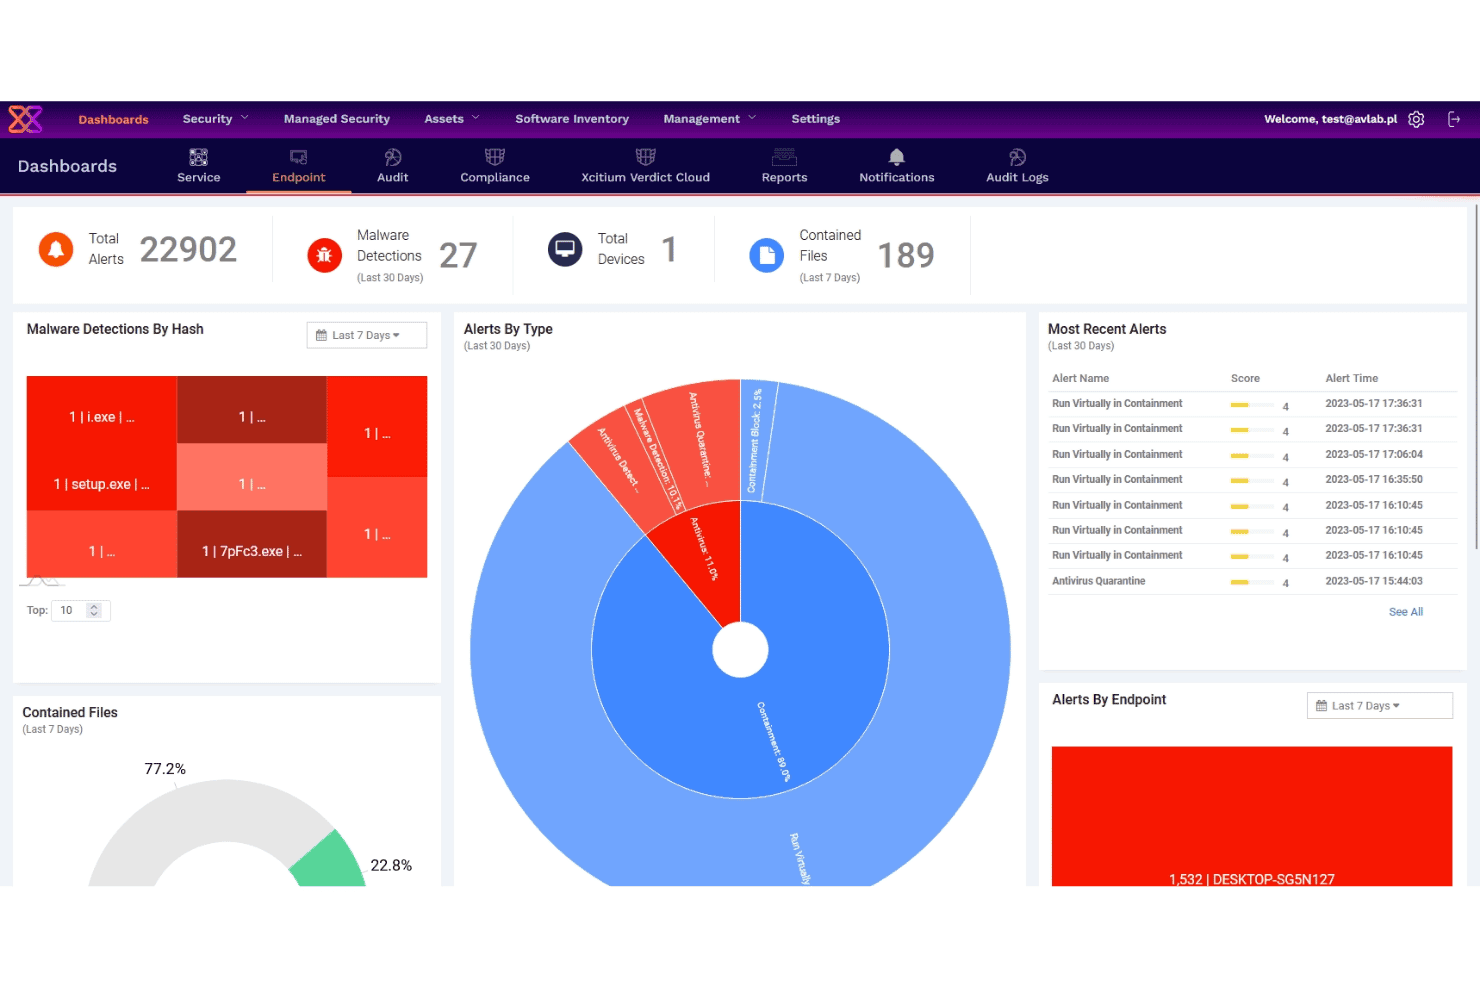This screenshot has height=987, width=1480.
Task: Open the Notifications bell icon
Action: (897, 157)
